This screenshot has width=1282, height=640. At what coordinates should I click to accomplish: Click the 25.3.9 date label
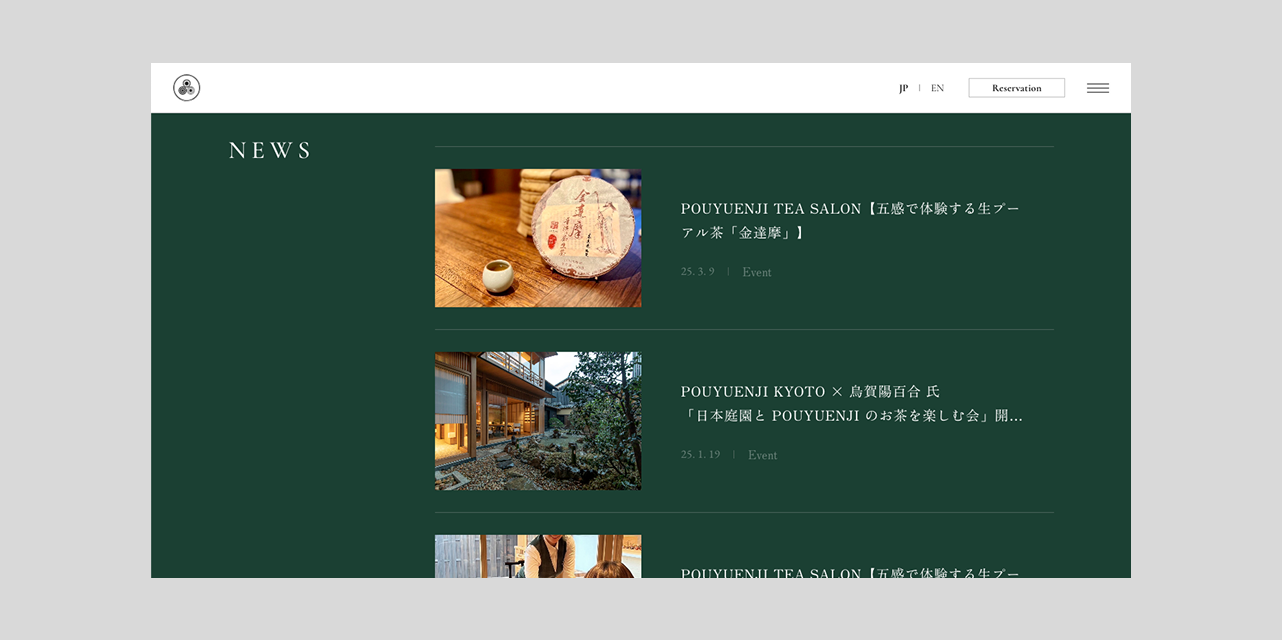(698, 272)
